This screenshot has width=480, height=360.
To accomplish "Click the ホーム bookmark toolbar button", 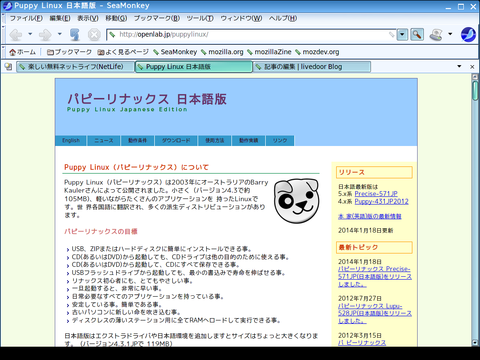I will 23,52.
